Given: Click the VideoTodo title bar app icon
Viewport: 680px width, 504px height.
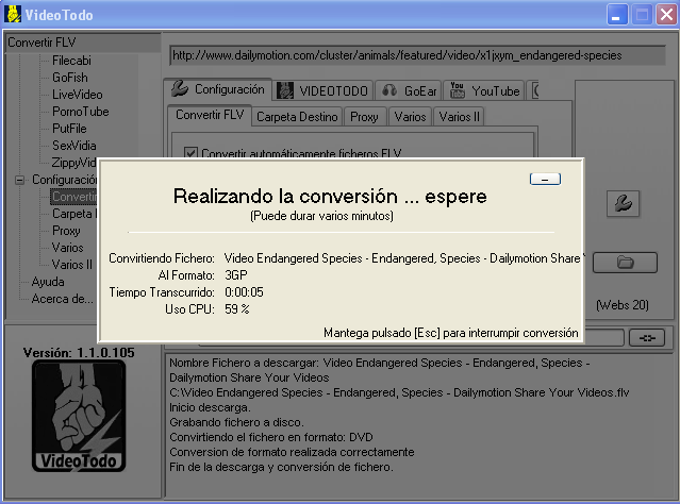Looking at the screenshot, I should (x=13, y=14).
